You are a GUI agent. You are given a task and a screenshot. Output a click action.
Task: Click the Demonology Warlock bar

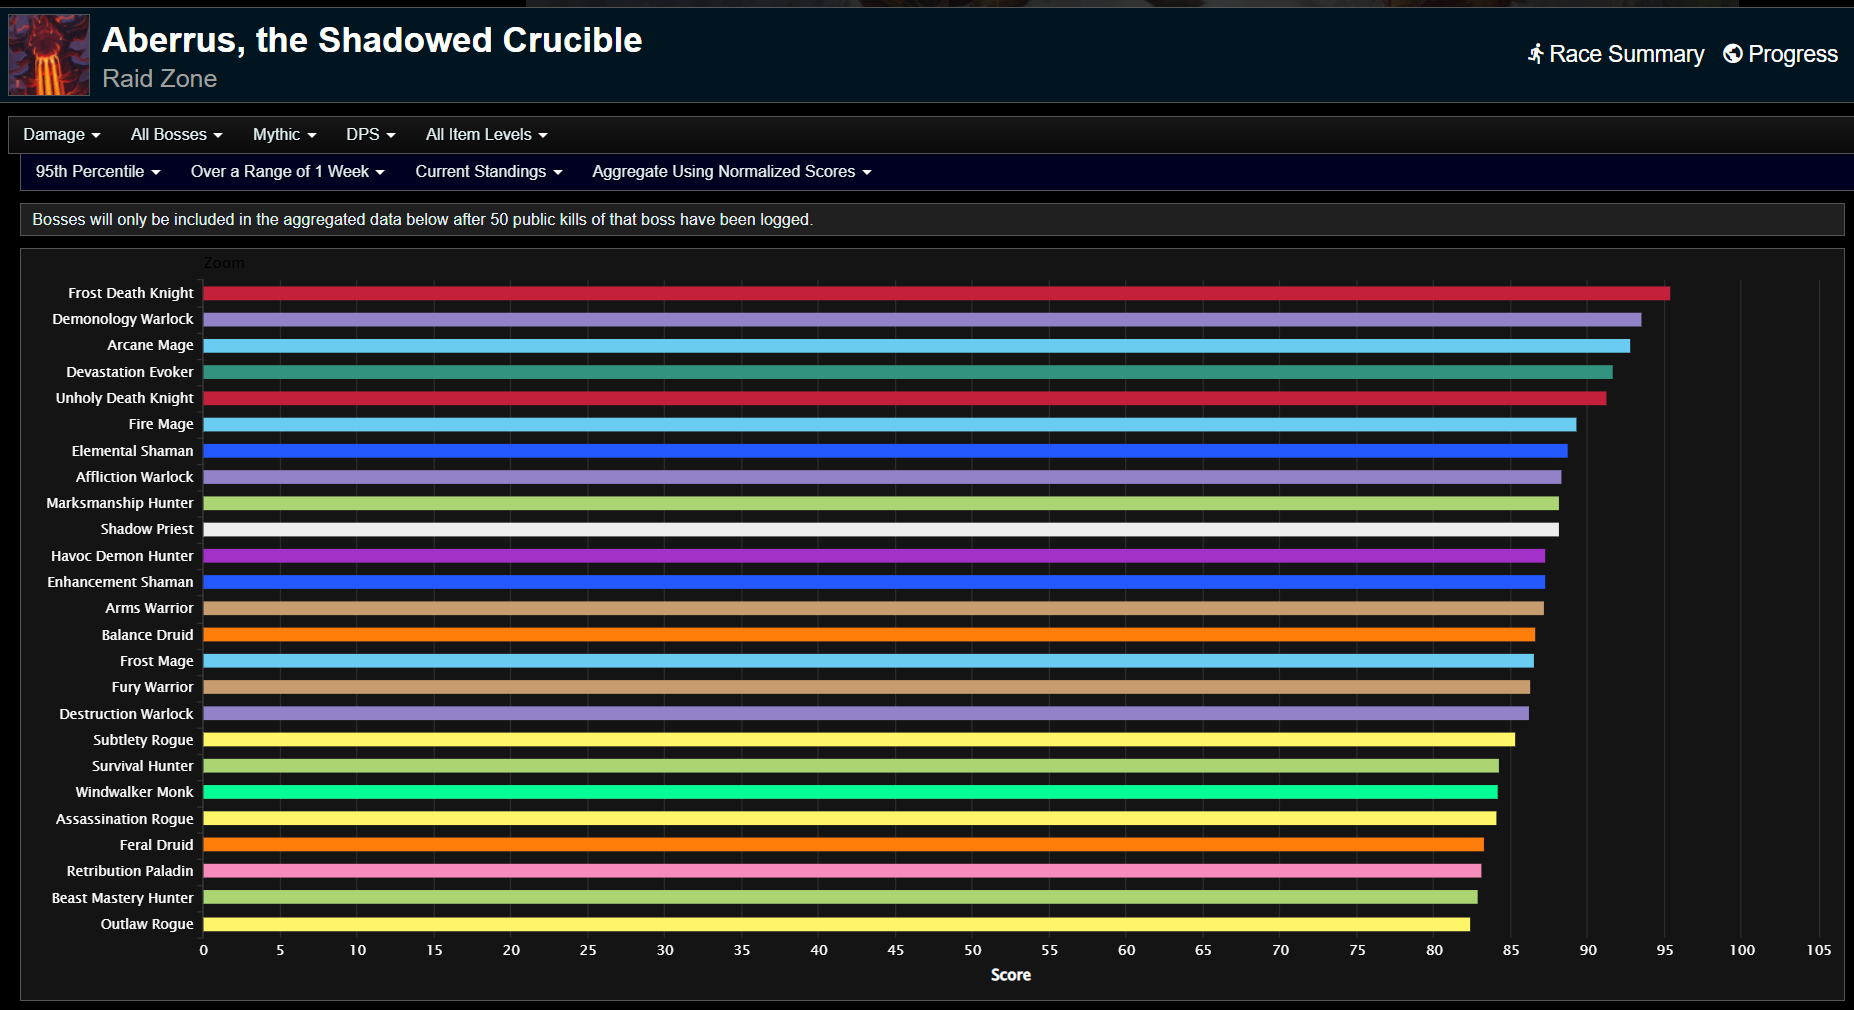(x=922, y=319)
